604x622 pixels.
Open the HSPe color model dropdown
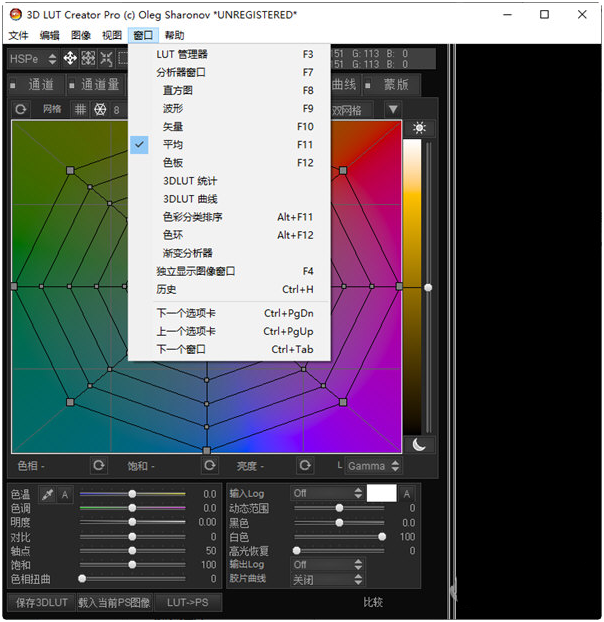click(x=32, y=59)
